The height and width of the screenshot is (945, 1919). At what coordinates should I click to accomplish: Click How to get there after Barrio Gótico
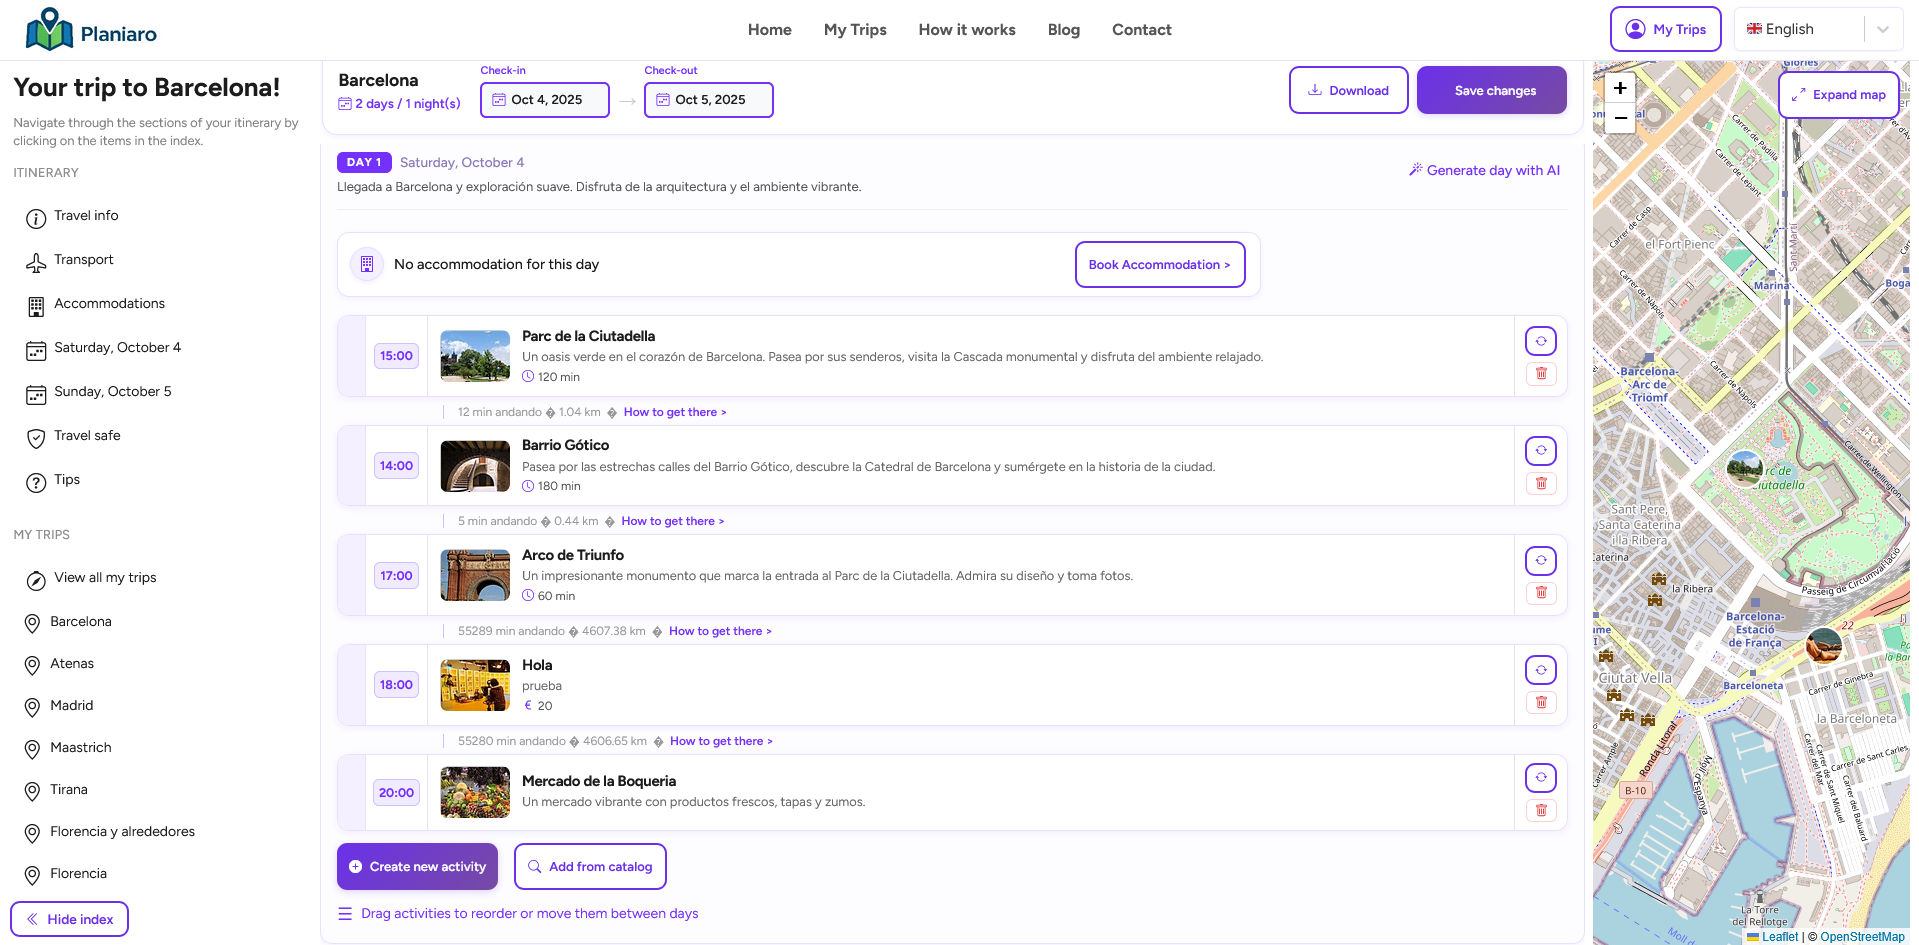click(x=673, y=521)
